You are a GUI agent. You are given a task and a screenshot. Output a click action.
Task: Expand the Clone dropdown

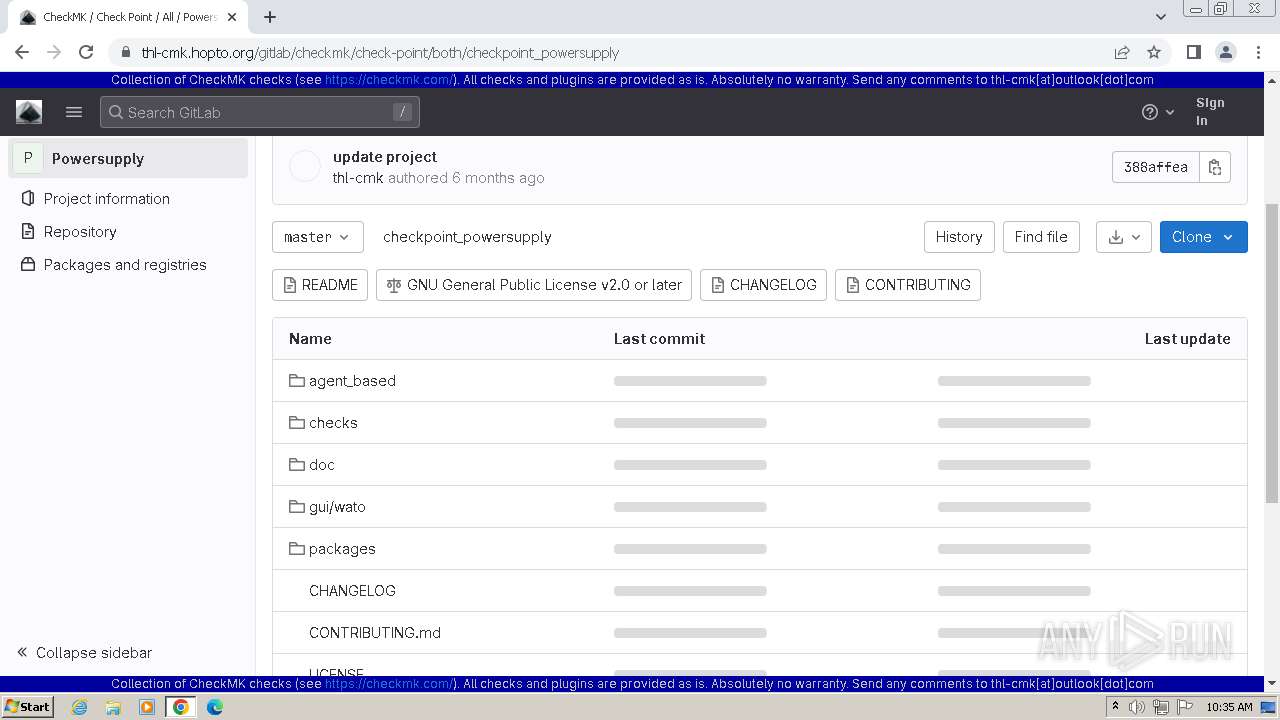point(1203,237)
